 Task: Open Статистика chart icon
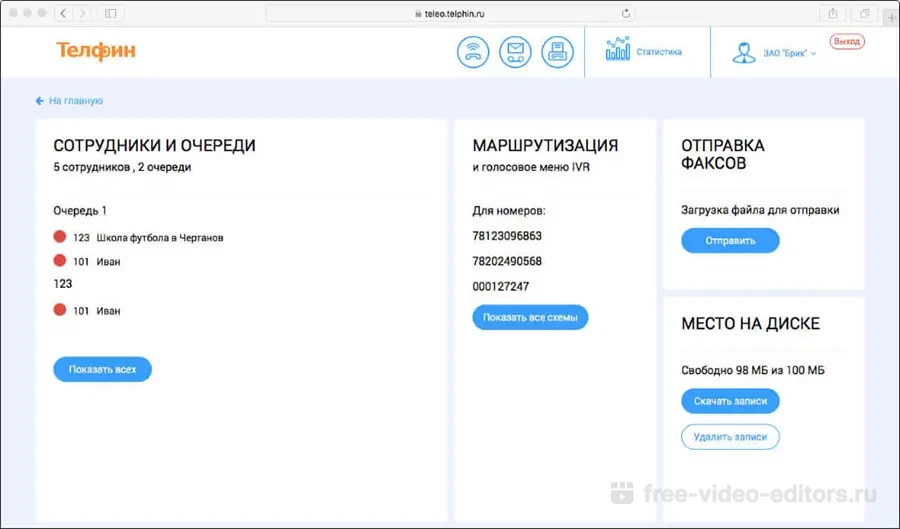(617, 50)
